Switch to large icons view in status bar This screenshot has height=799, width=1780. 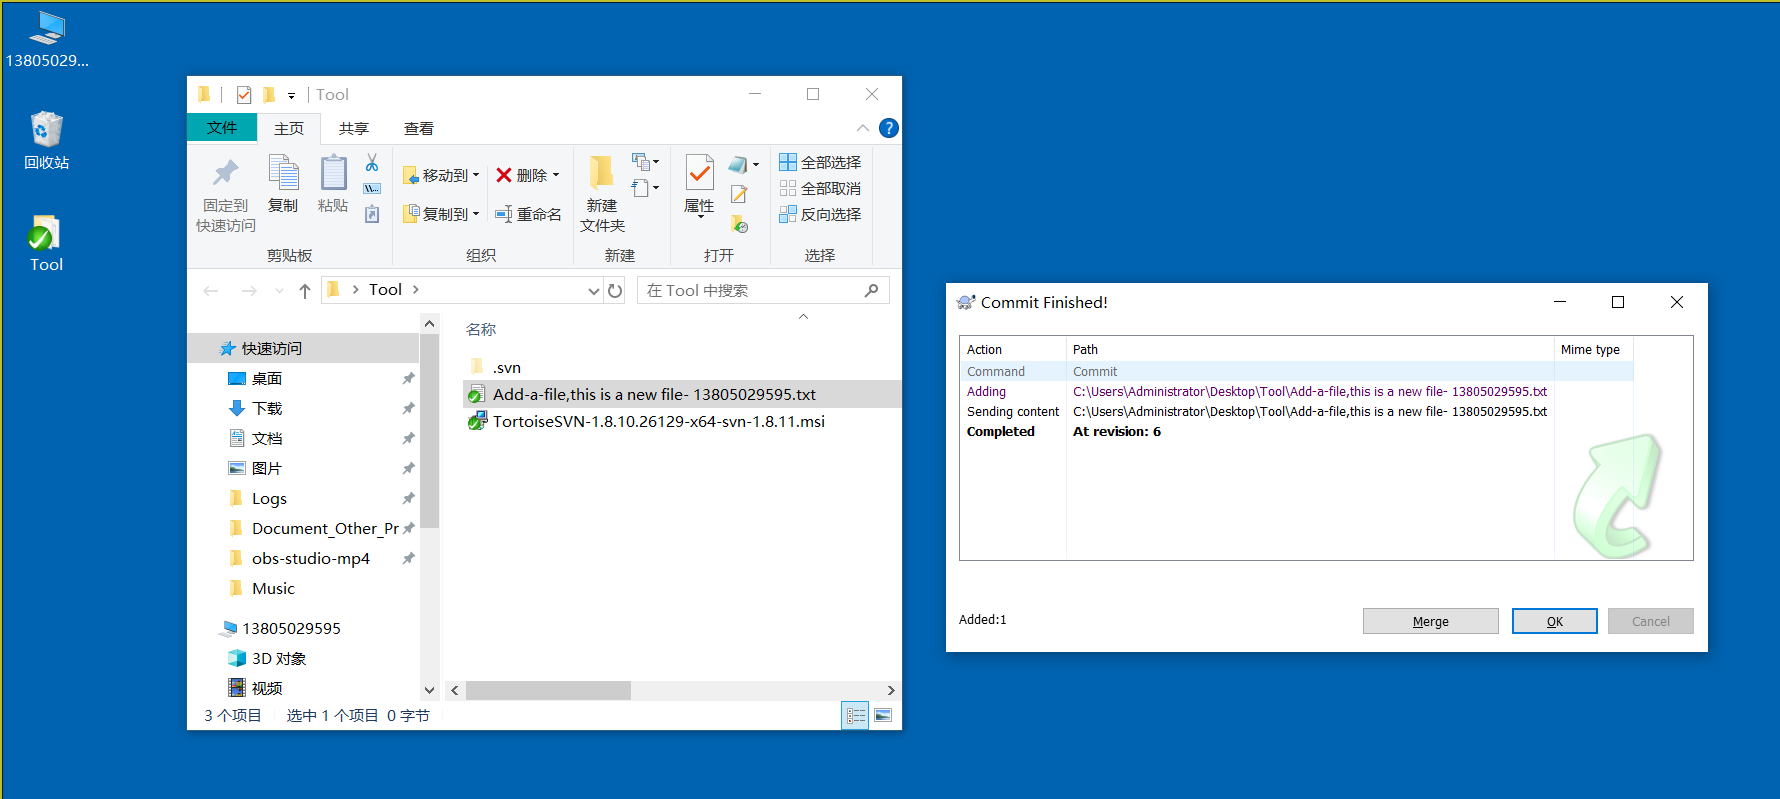tap(883, 715)
